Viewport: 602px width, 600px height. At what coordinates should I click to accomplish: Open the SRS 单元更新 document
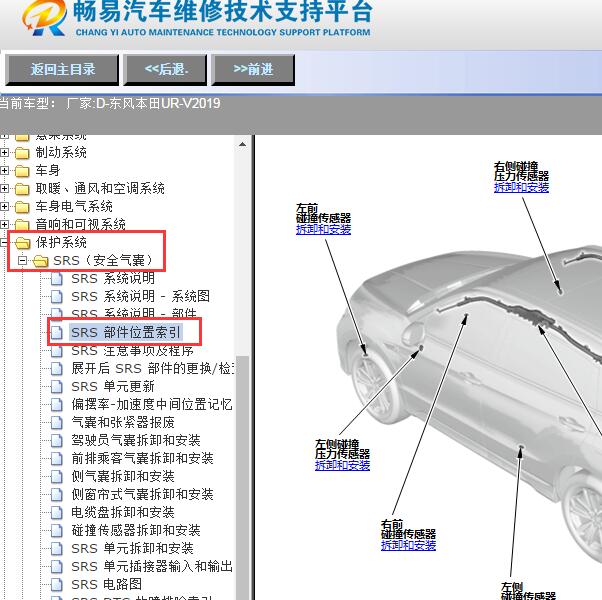(x=113, y=387)
